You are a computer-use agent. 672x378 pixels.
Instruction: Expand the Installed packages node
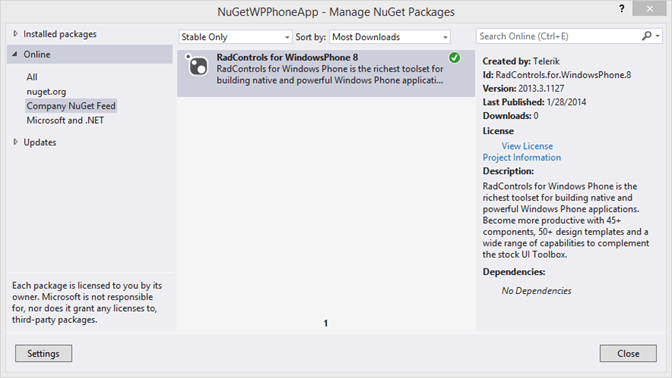point(15,33)
